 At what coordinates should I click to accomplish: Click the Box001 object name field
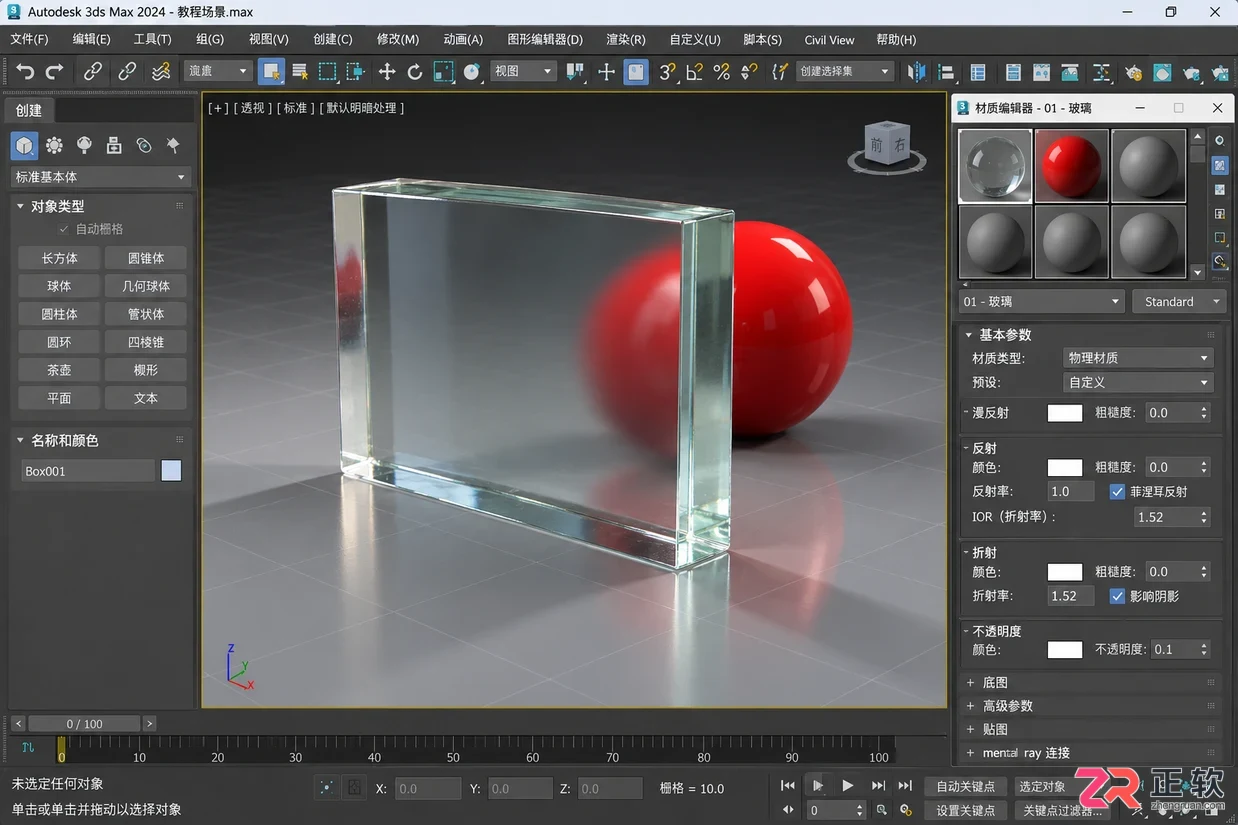tap(88, 471)
